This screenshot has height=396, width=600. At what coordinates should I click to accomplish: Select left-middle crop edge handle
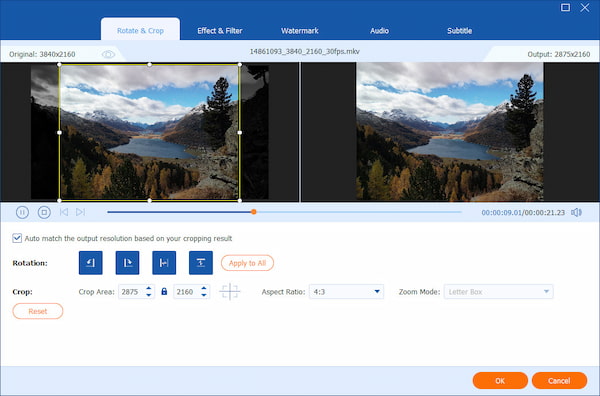coord(59,132)
